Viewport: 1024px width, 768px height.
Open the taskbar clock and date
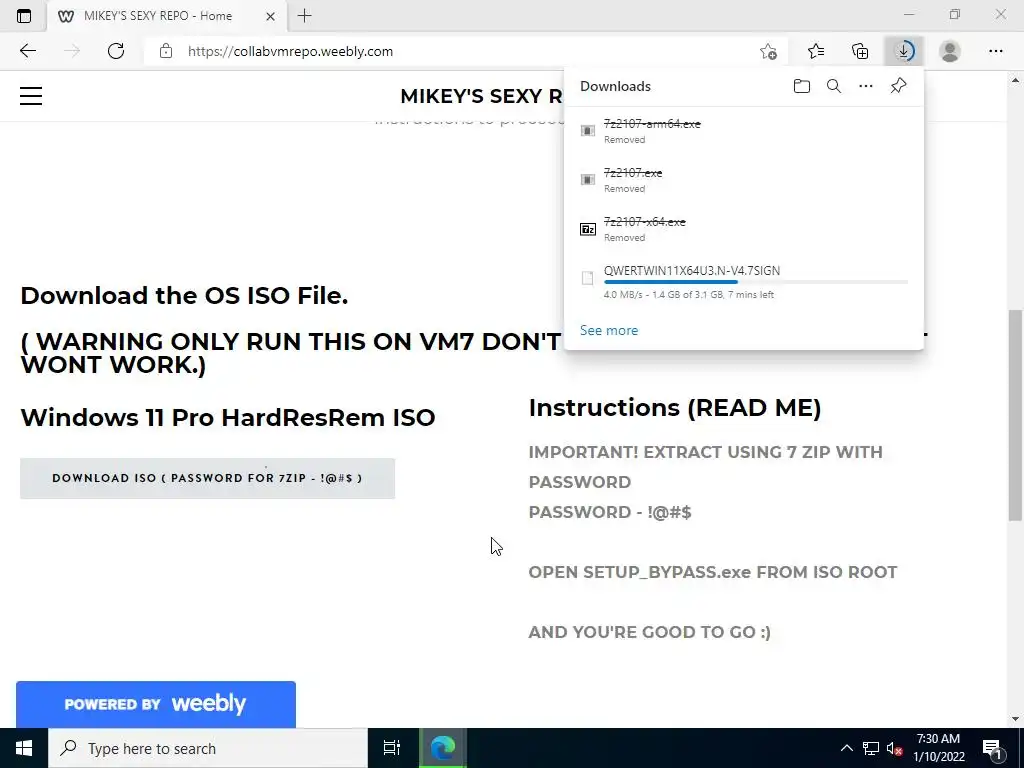pyautogui.click(x=938, y=748)
